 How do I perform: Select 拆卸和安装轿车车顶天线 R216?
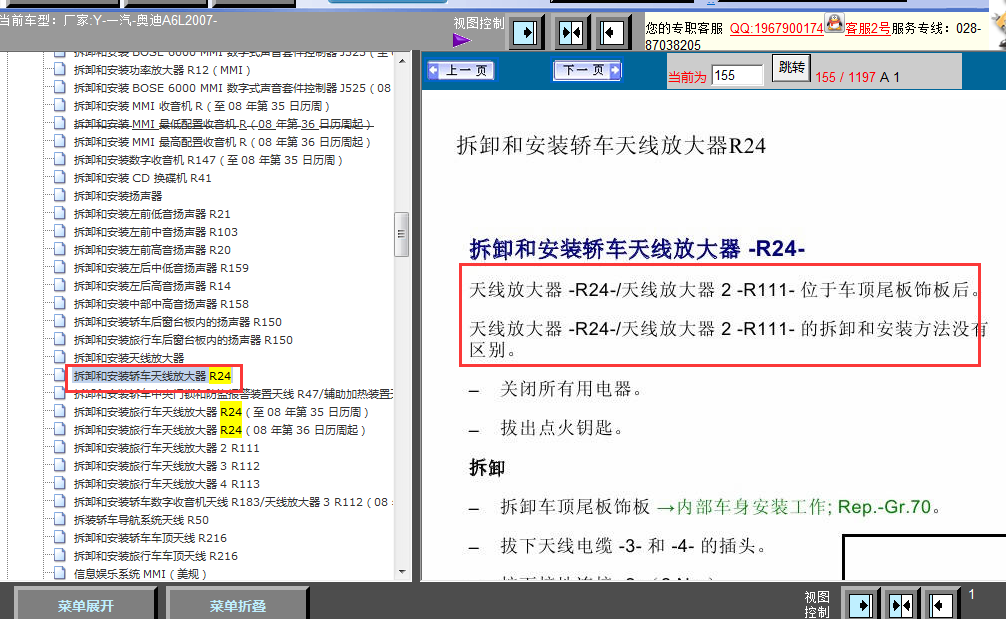tap(150, 537)
